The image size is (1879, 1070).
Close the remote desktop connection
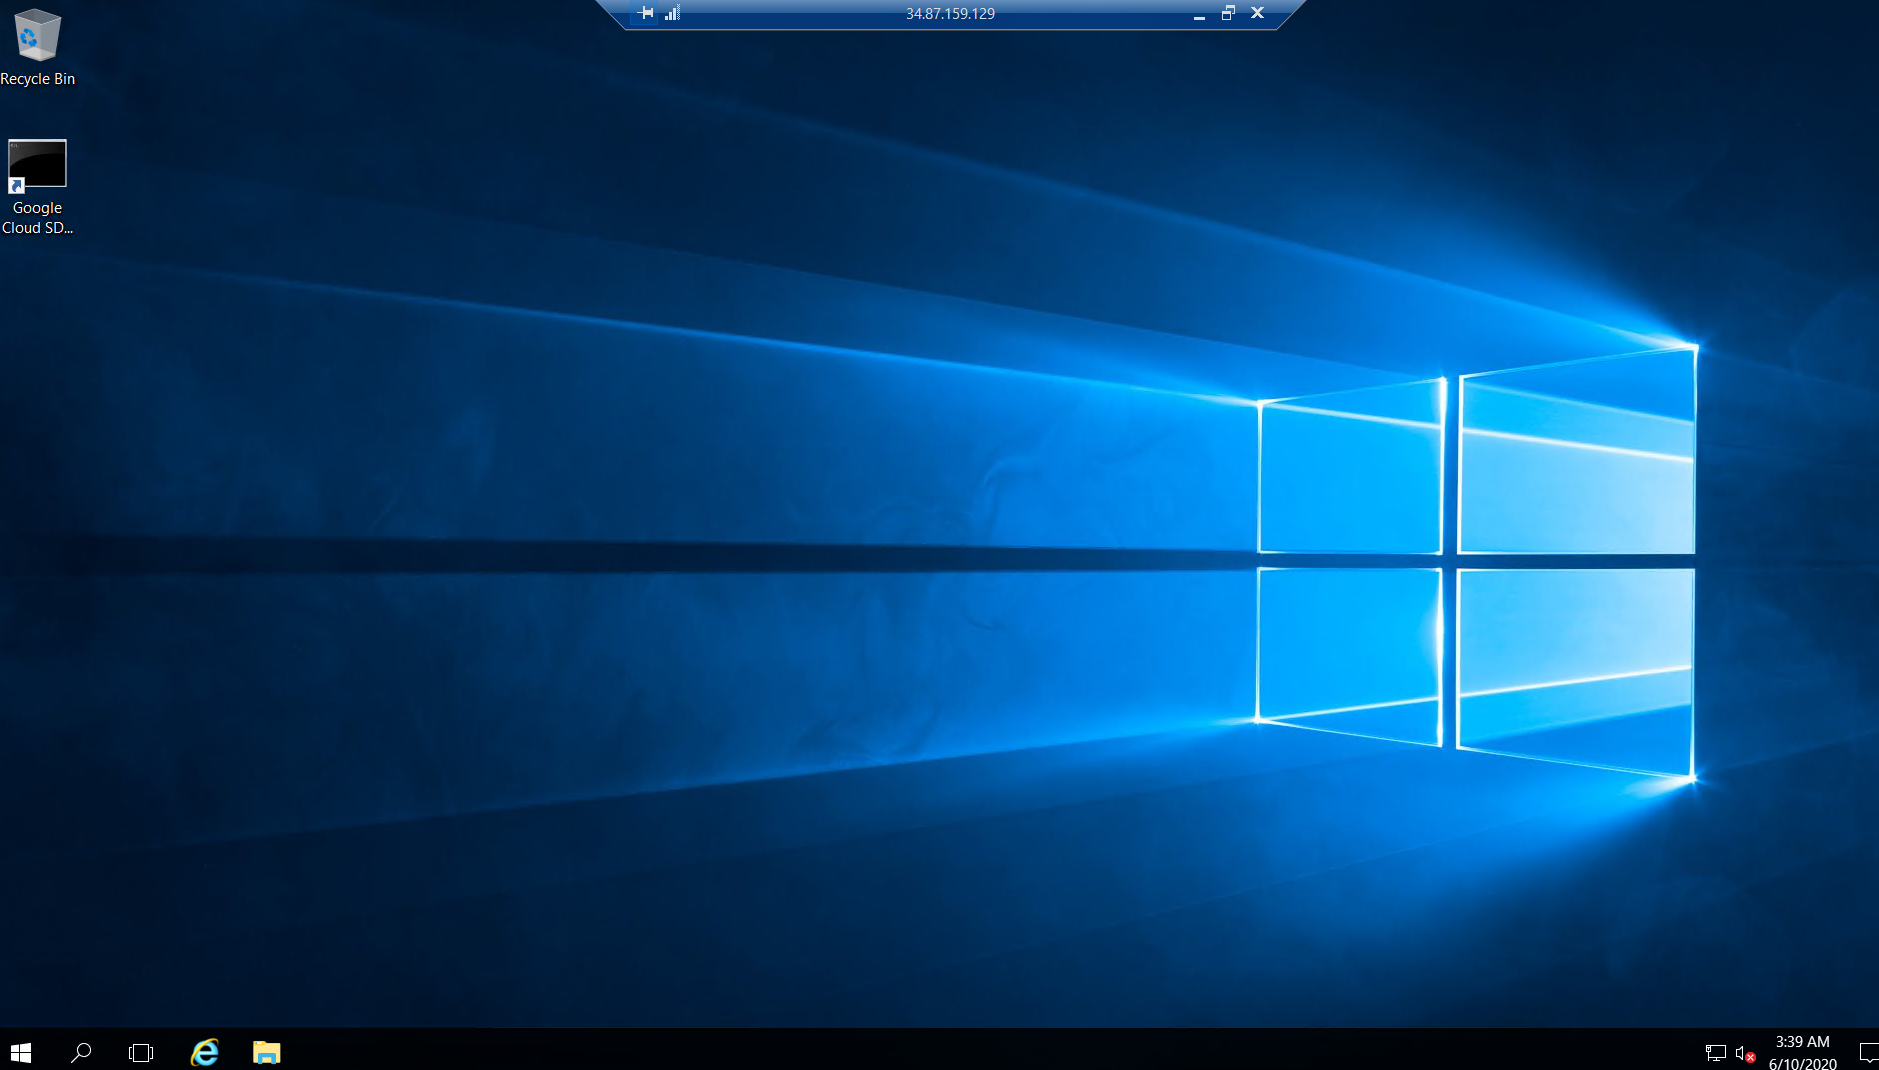[1258, 13]
